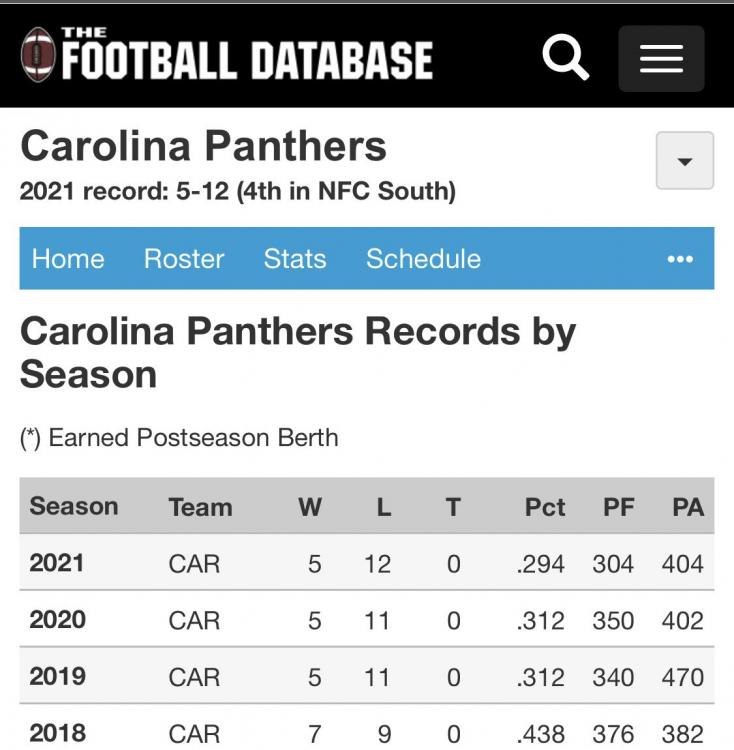Click the 2019 season entry
Viewport: 734px width, 750px height.
pos(57,677)
